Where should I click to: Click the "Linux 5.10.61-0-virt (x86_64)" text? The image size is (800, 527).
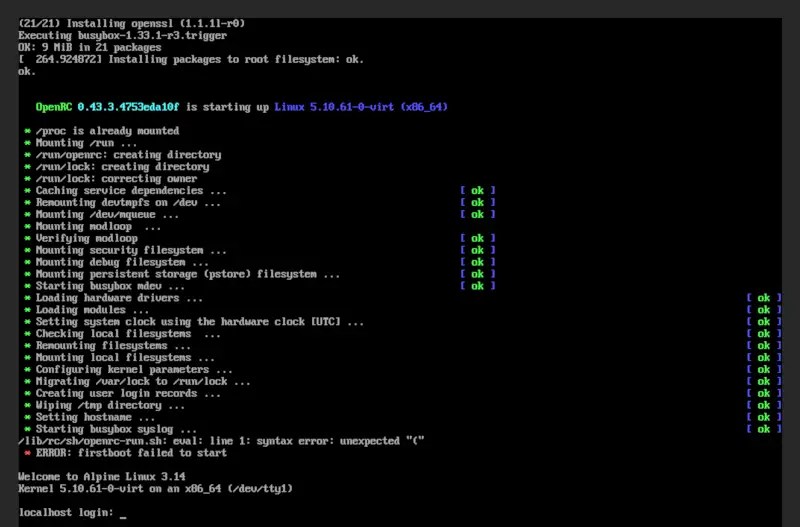(361, 107)
